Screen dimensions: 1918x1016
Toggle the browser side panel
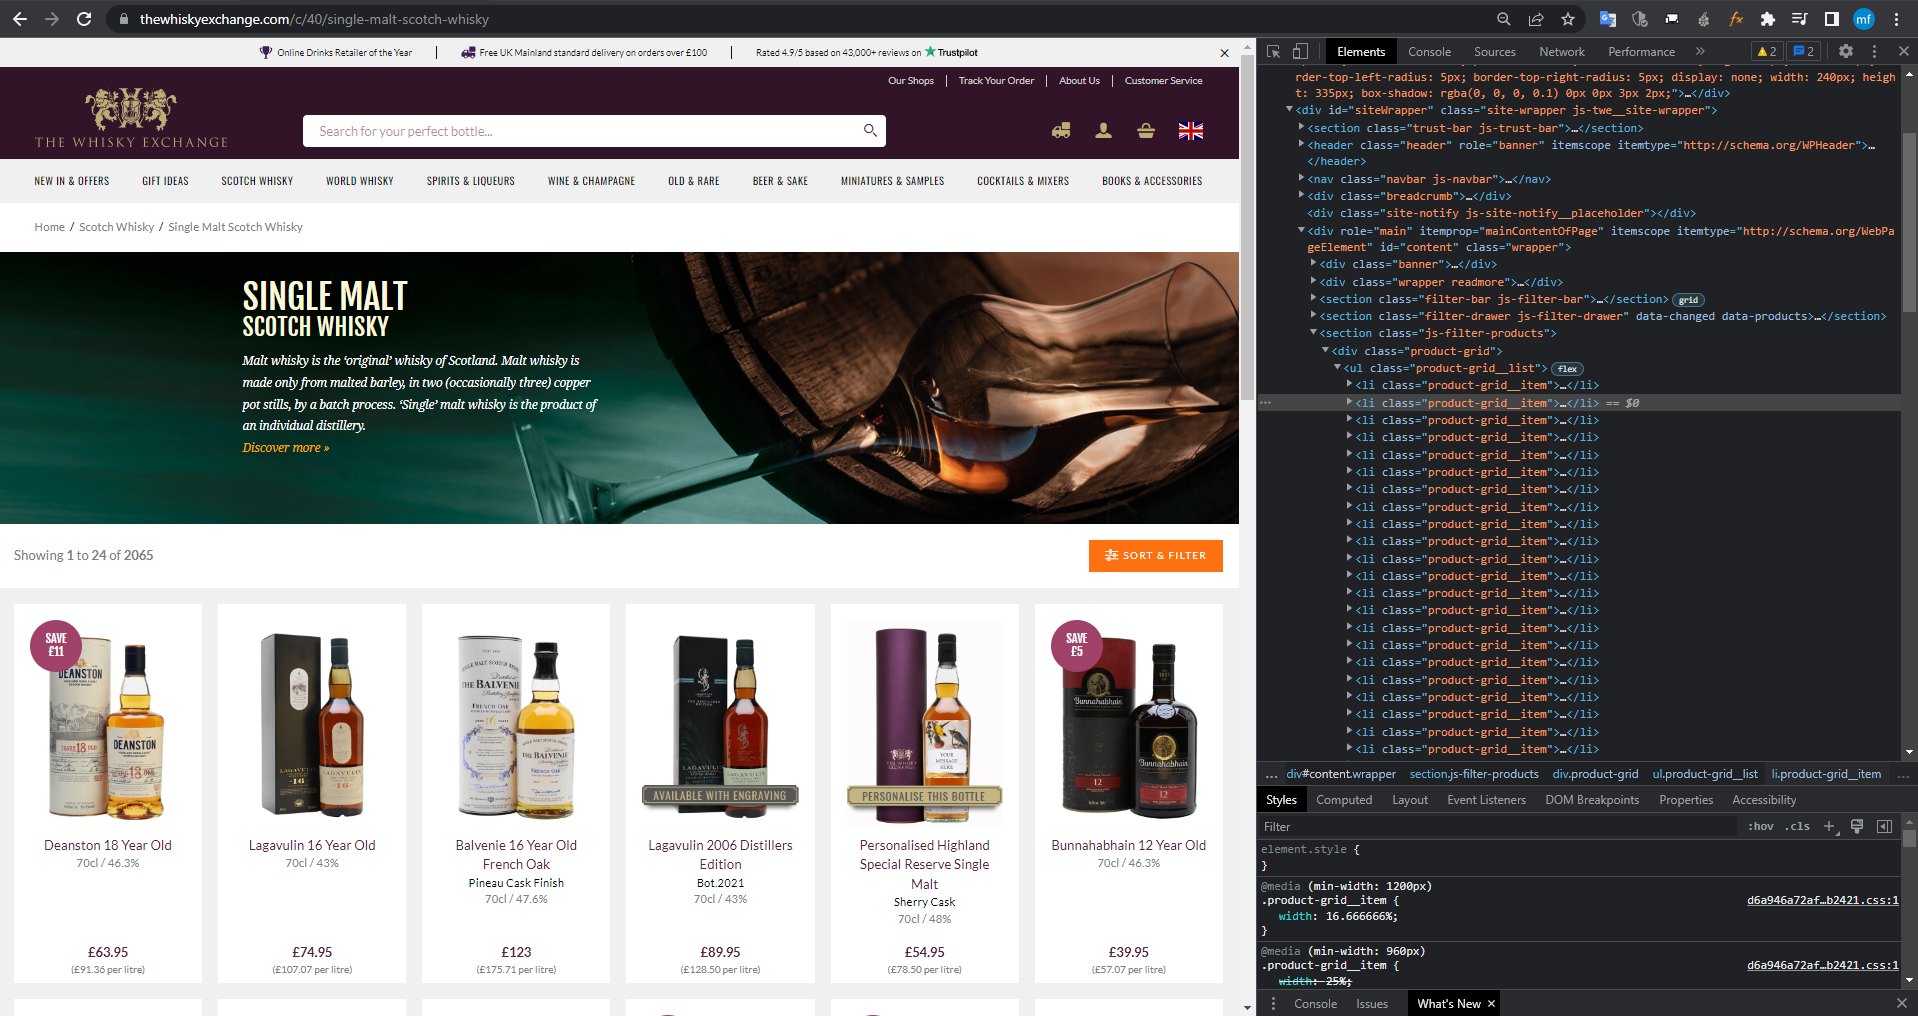point(1831,19)
